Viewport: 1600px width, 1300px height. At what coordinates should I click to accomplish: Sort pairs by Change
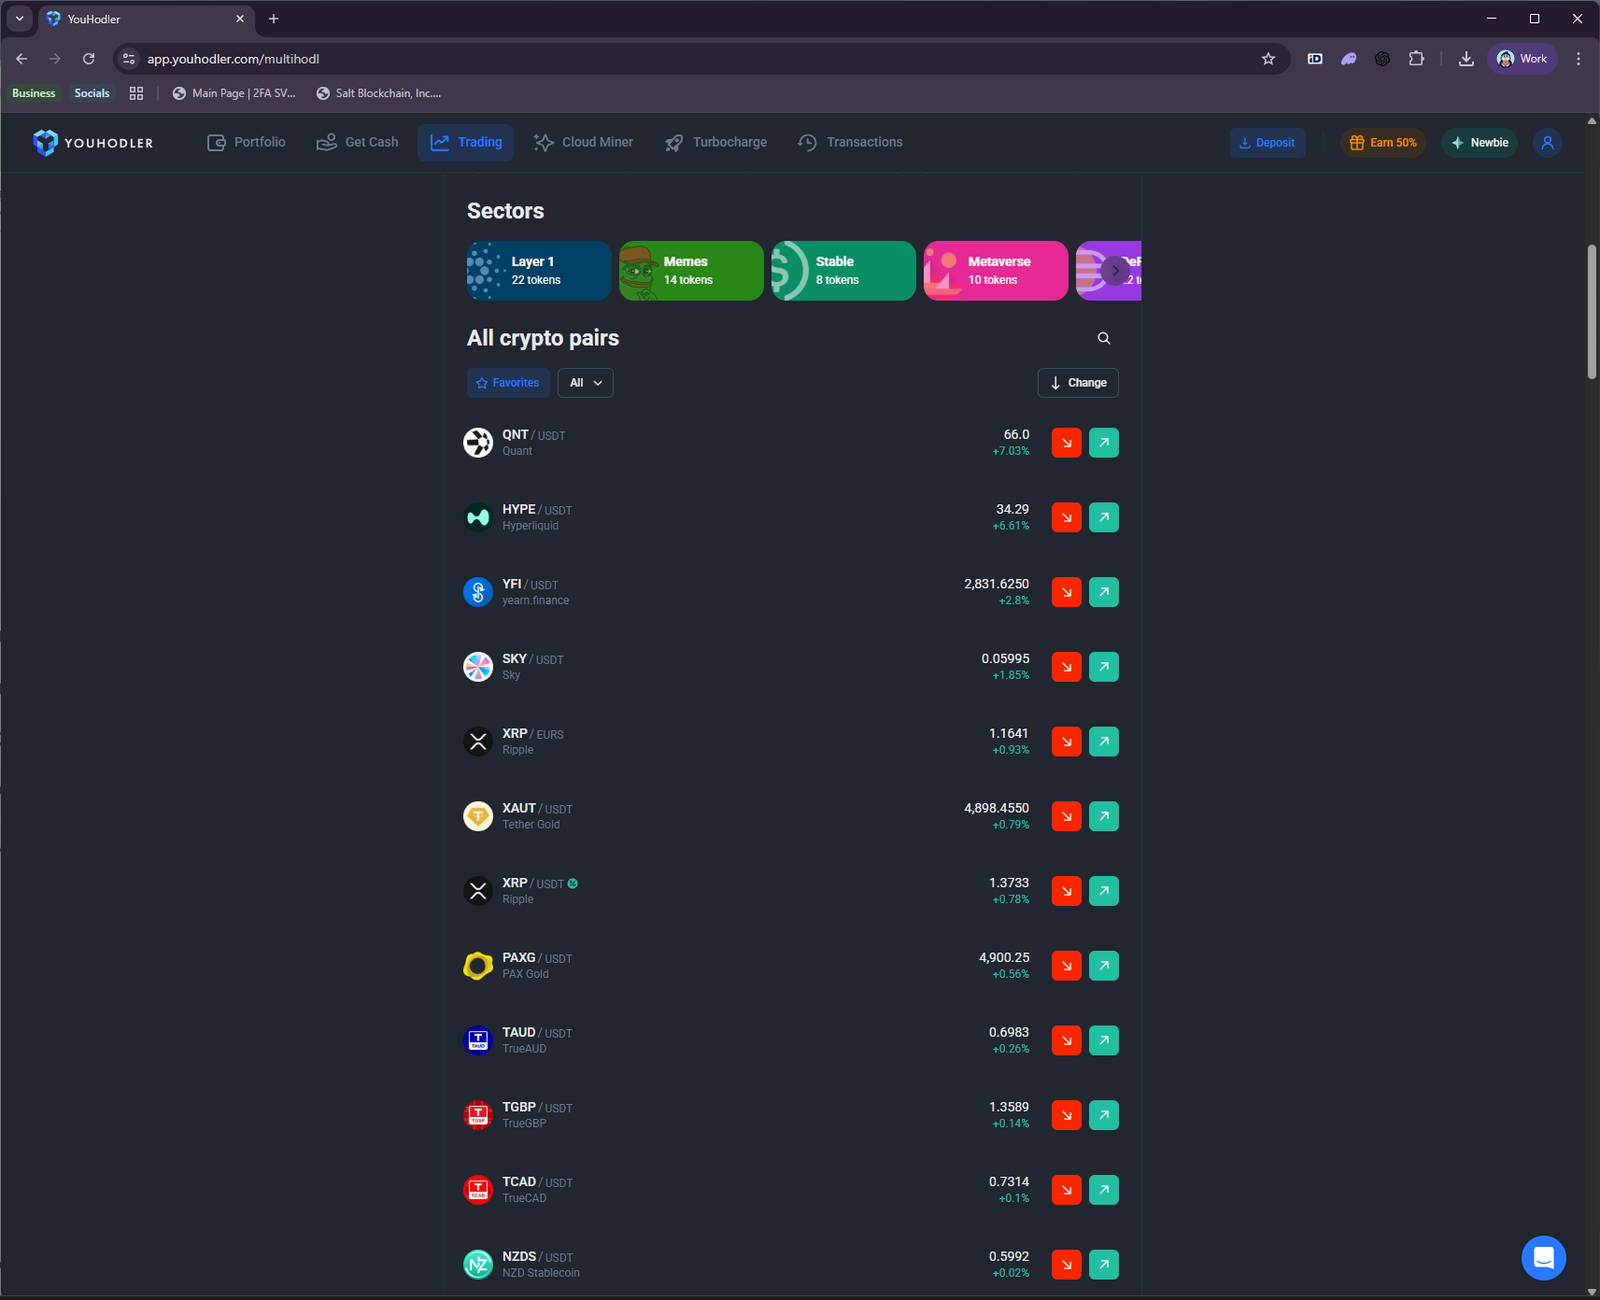[1077, 382]
